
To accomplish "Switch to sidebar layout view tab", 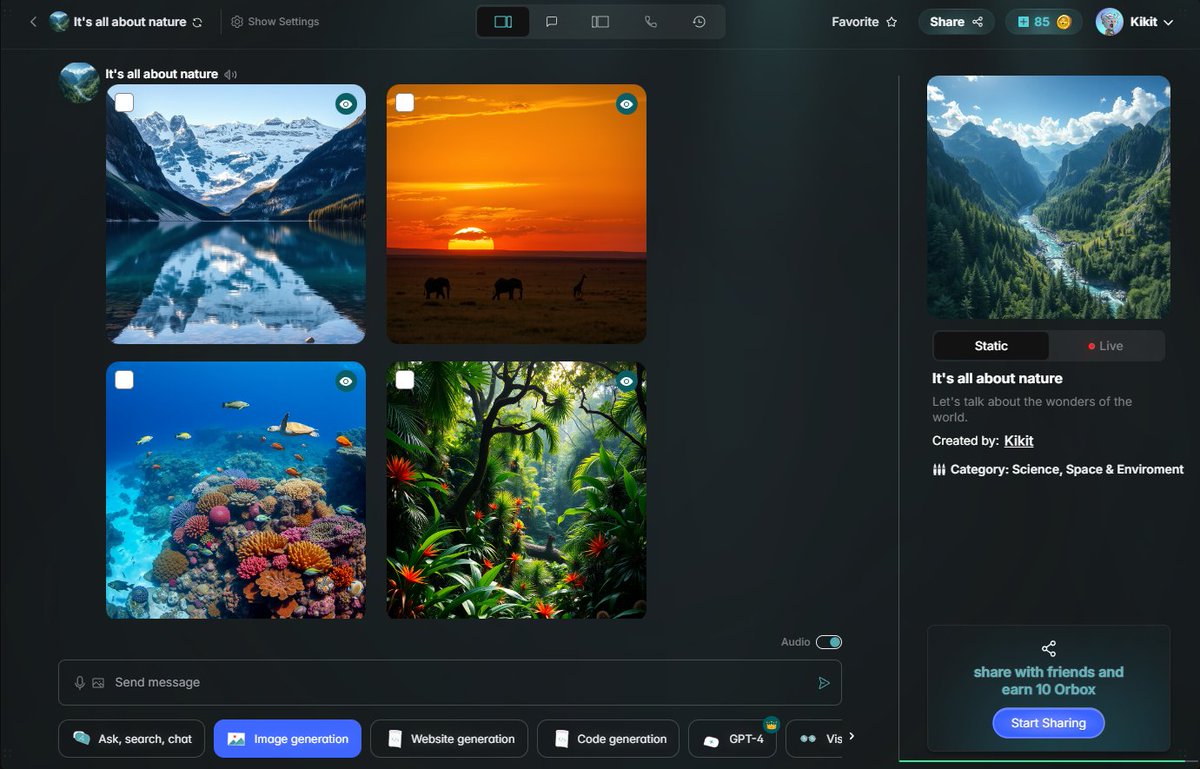I will coord(600,21).
